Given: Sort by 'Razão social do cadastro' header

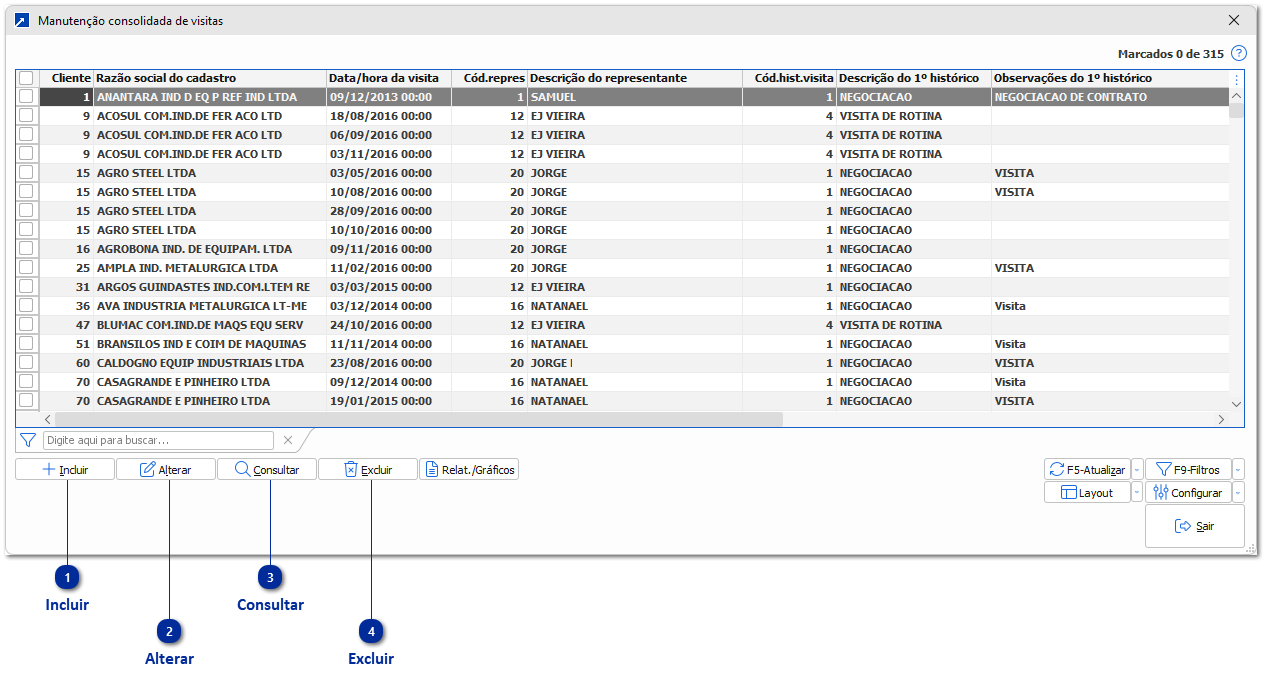Looking at the screenshot, I should coord(210,78).
